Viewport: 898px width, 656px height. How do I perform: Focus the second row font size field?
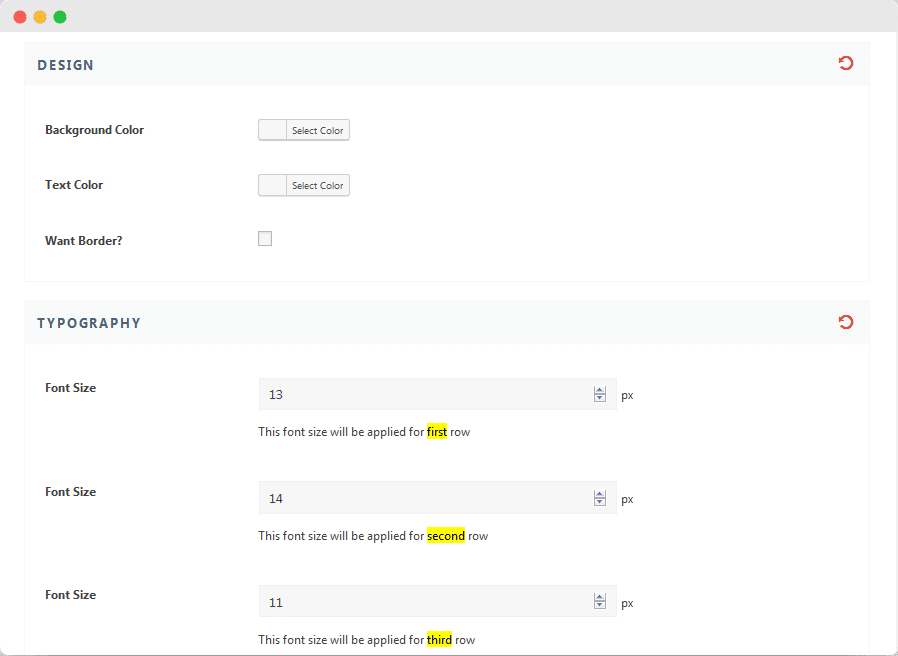pos(438,498)
